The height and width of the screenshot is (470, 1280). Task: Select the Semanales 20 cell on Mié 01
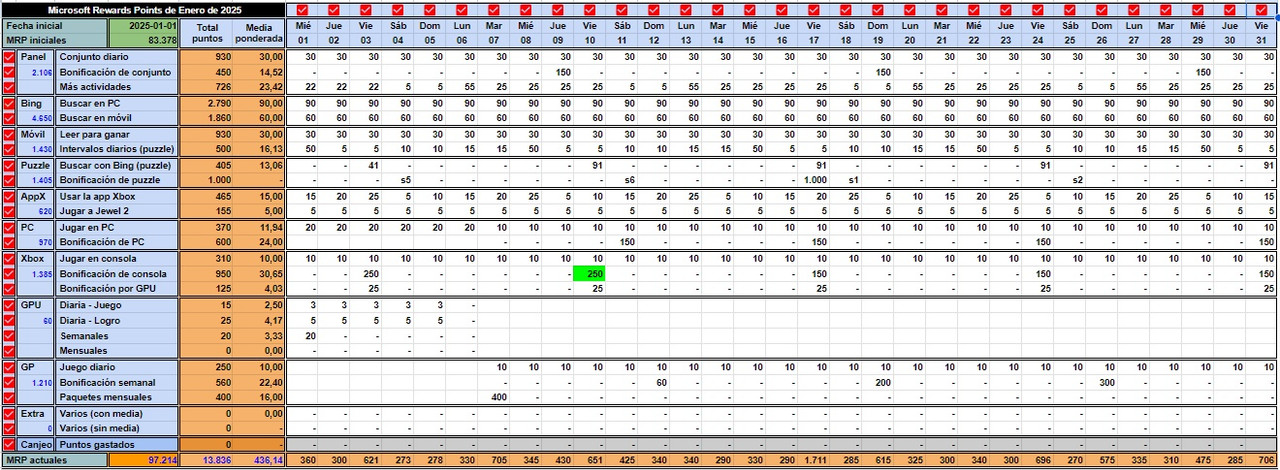[304, 336]
